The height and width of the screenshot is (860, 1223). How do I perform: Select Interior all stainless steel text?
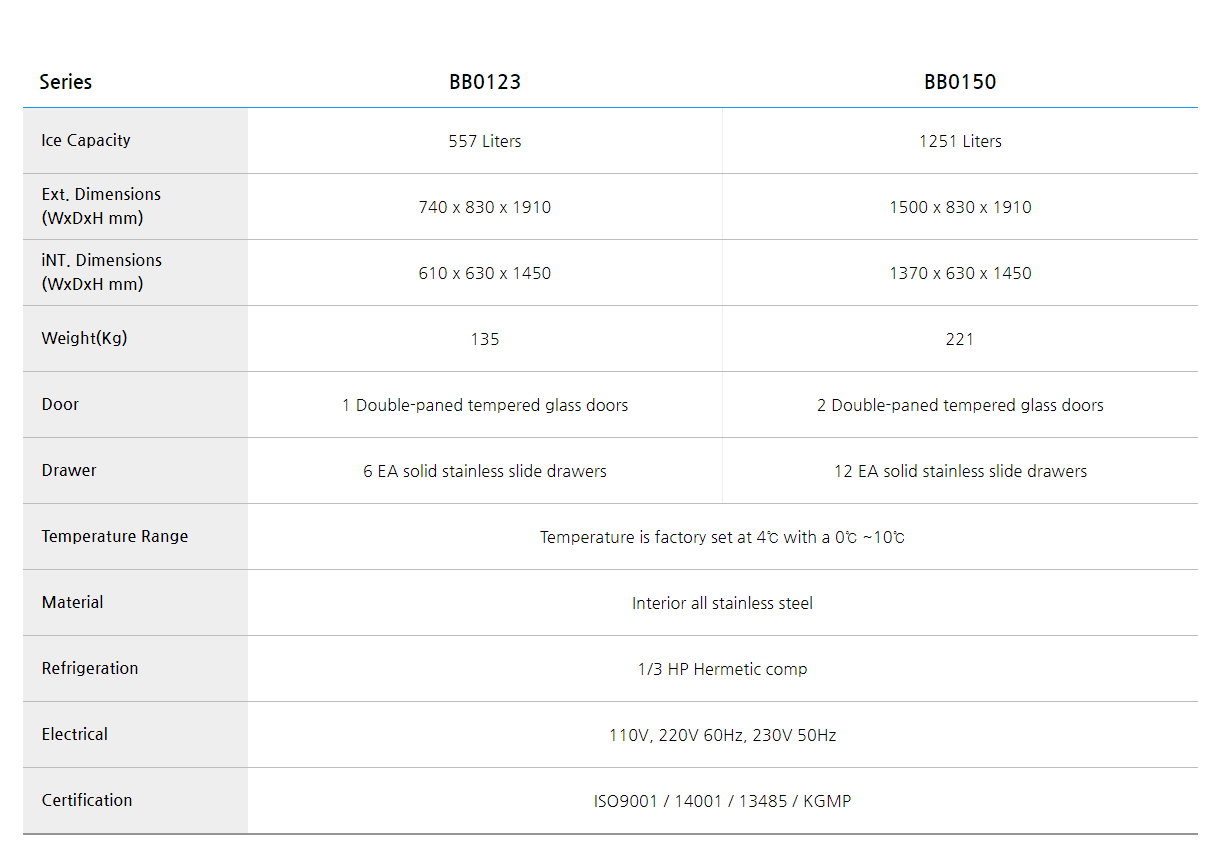coord(722,603)
